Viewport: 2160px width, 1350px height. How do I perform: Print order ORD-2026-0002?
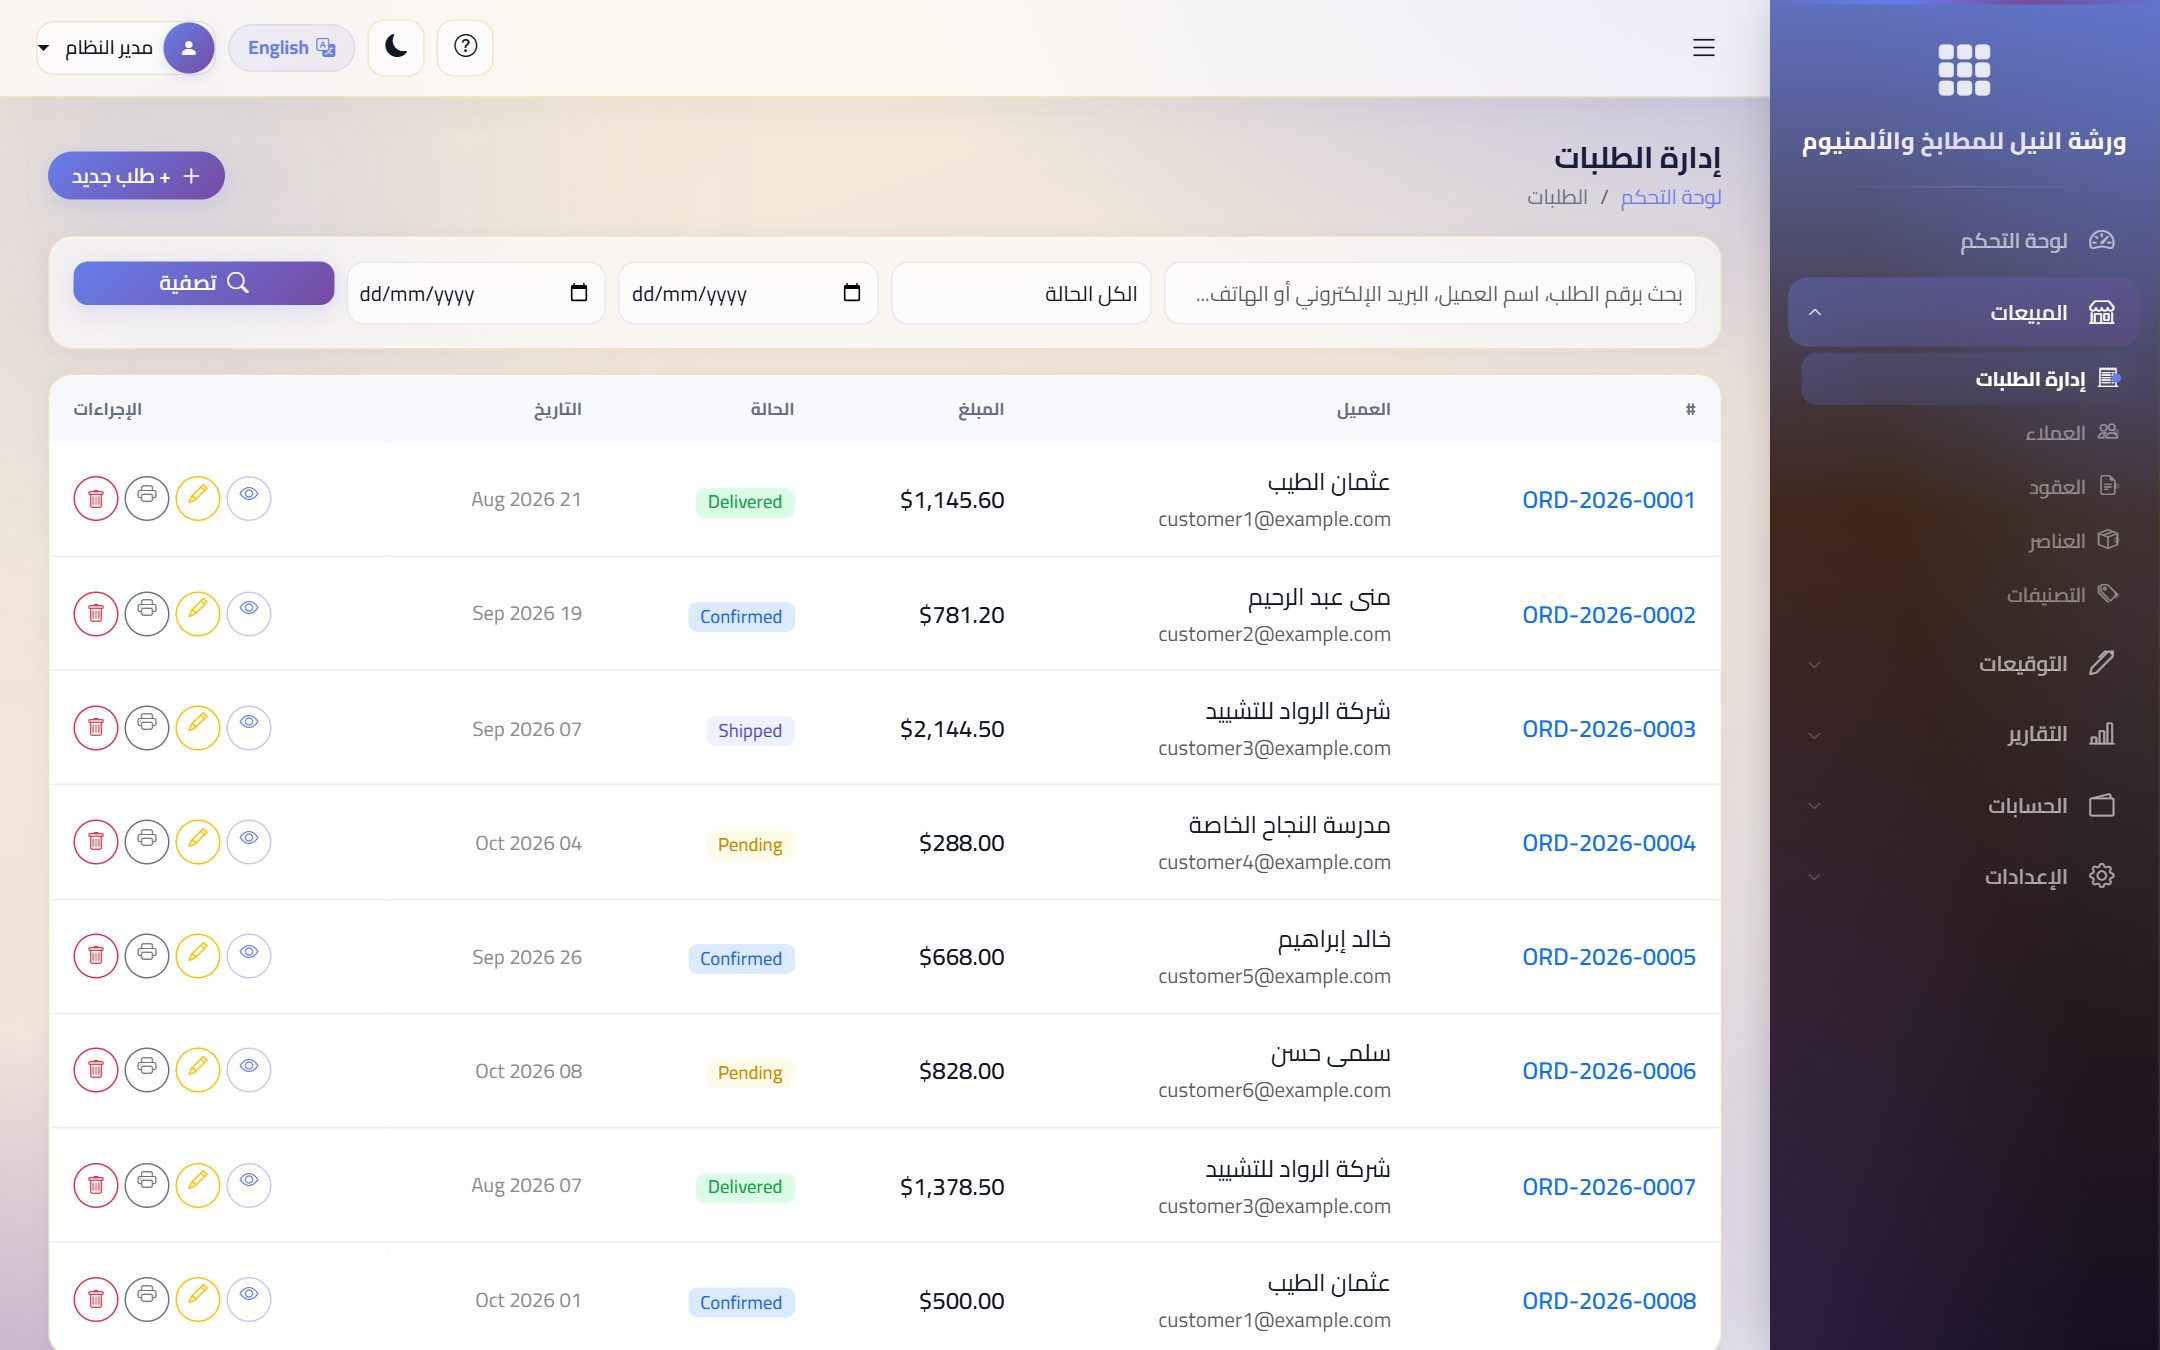click(x=147, y=613)
